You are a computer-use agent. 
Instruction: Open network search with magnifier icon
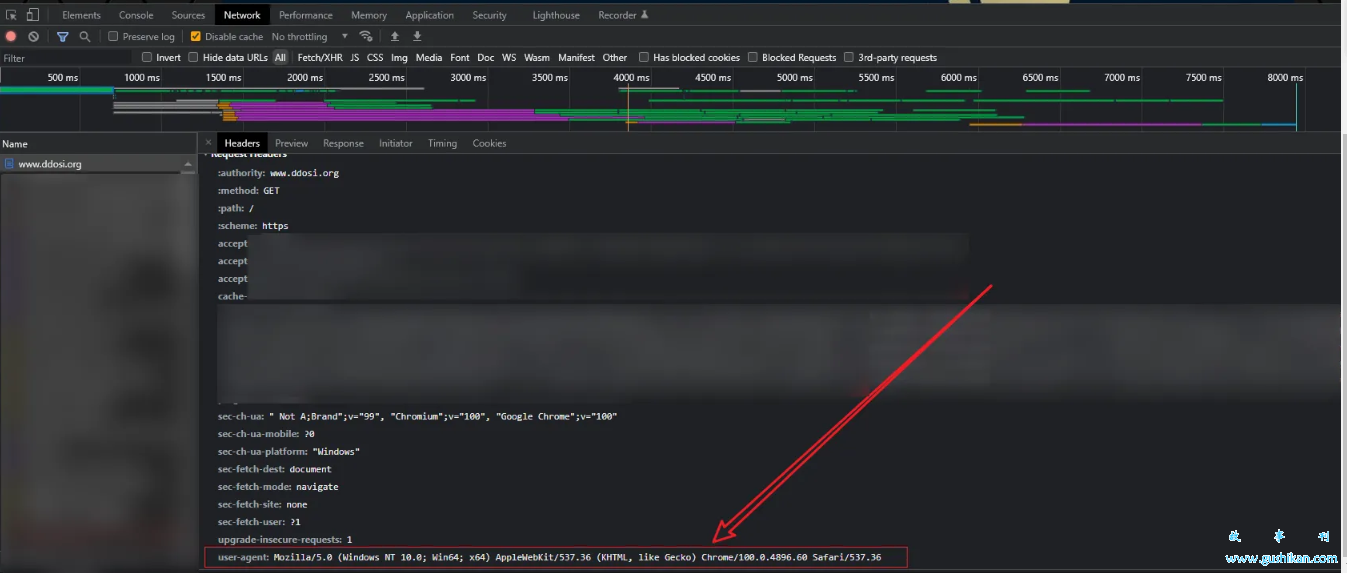(85, 37)
